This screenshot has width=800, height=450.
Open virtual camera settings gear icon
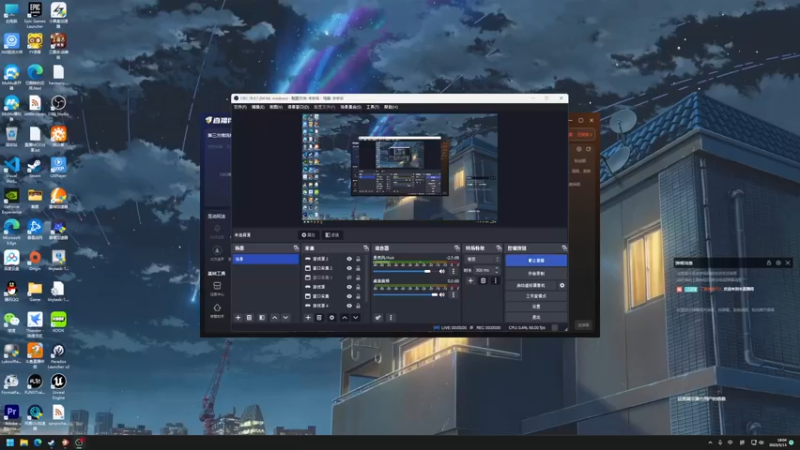click(562, 285)
